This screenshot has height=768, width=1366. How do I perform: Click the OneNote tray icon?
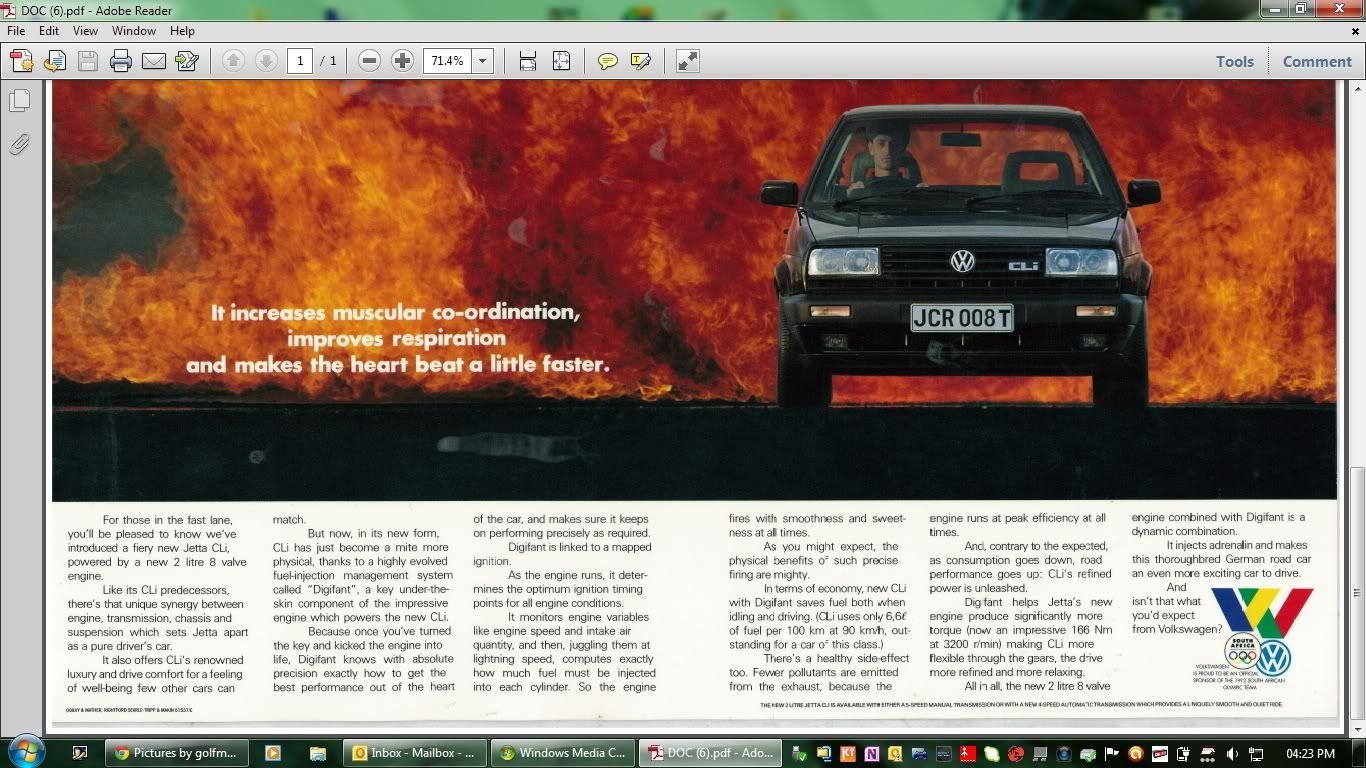(871, 753)
